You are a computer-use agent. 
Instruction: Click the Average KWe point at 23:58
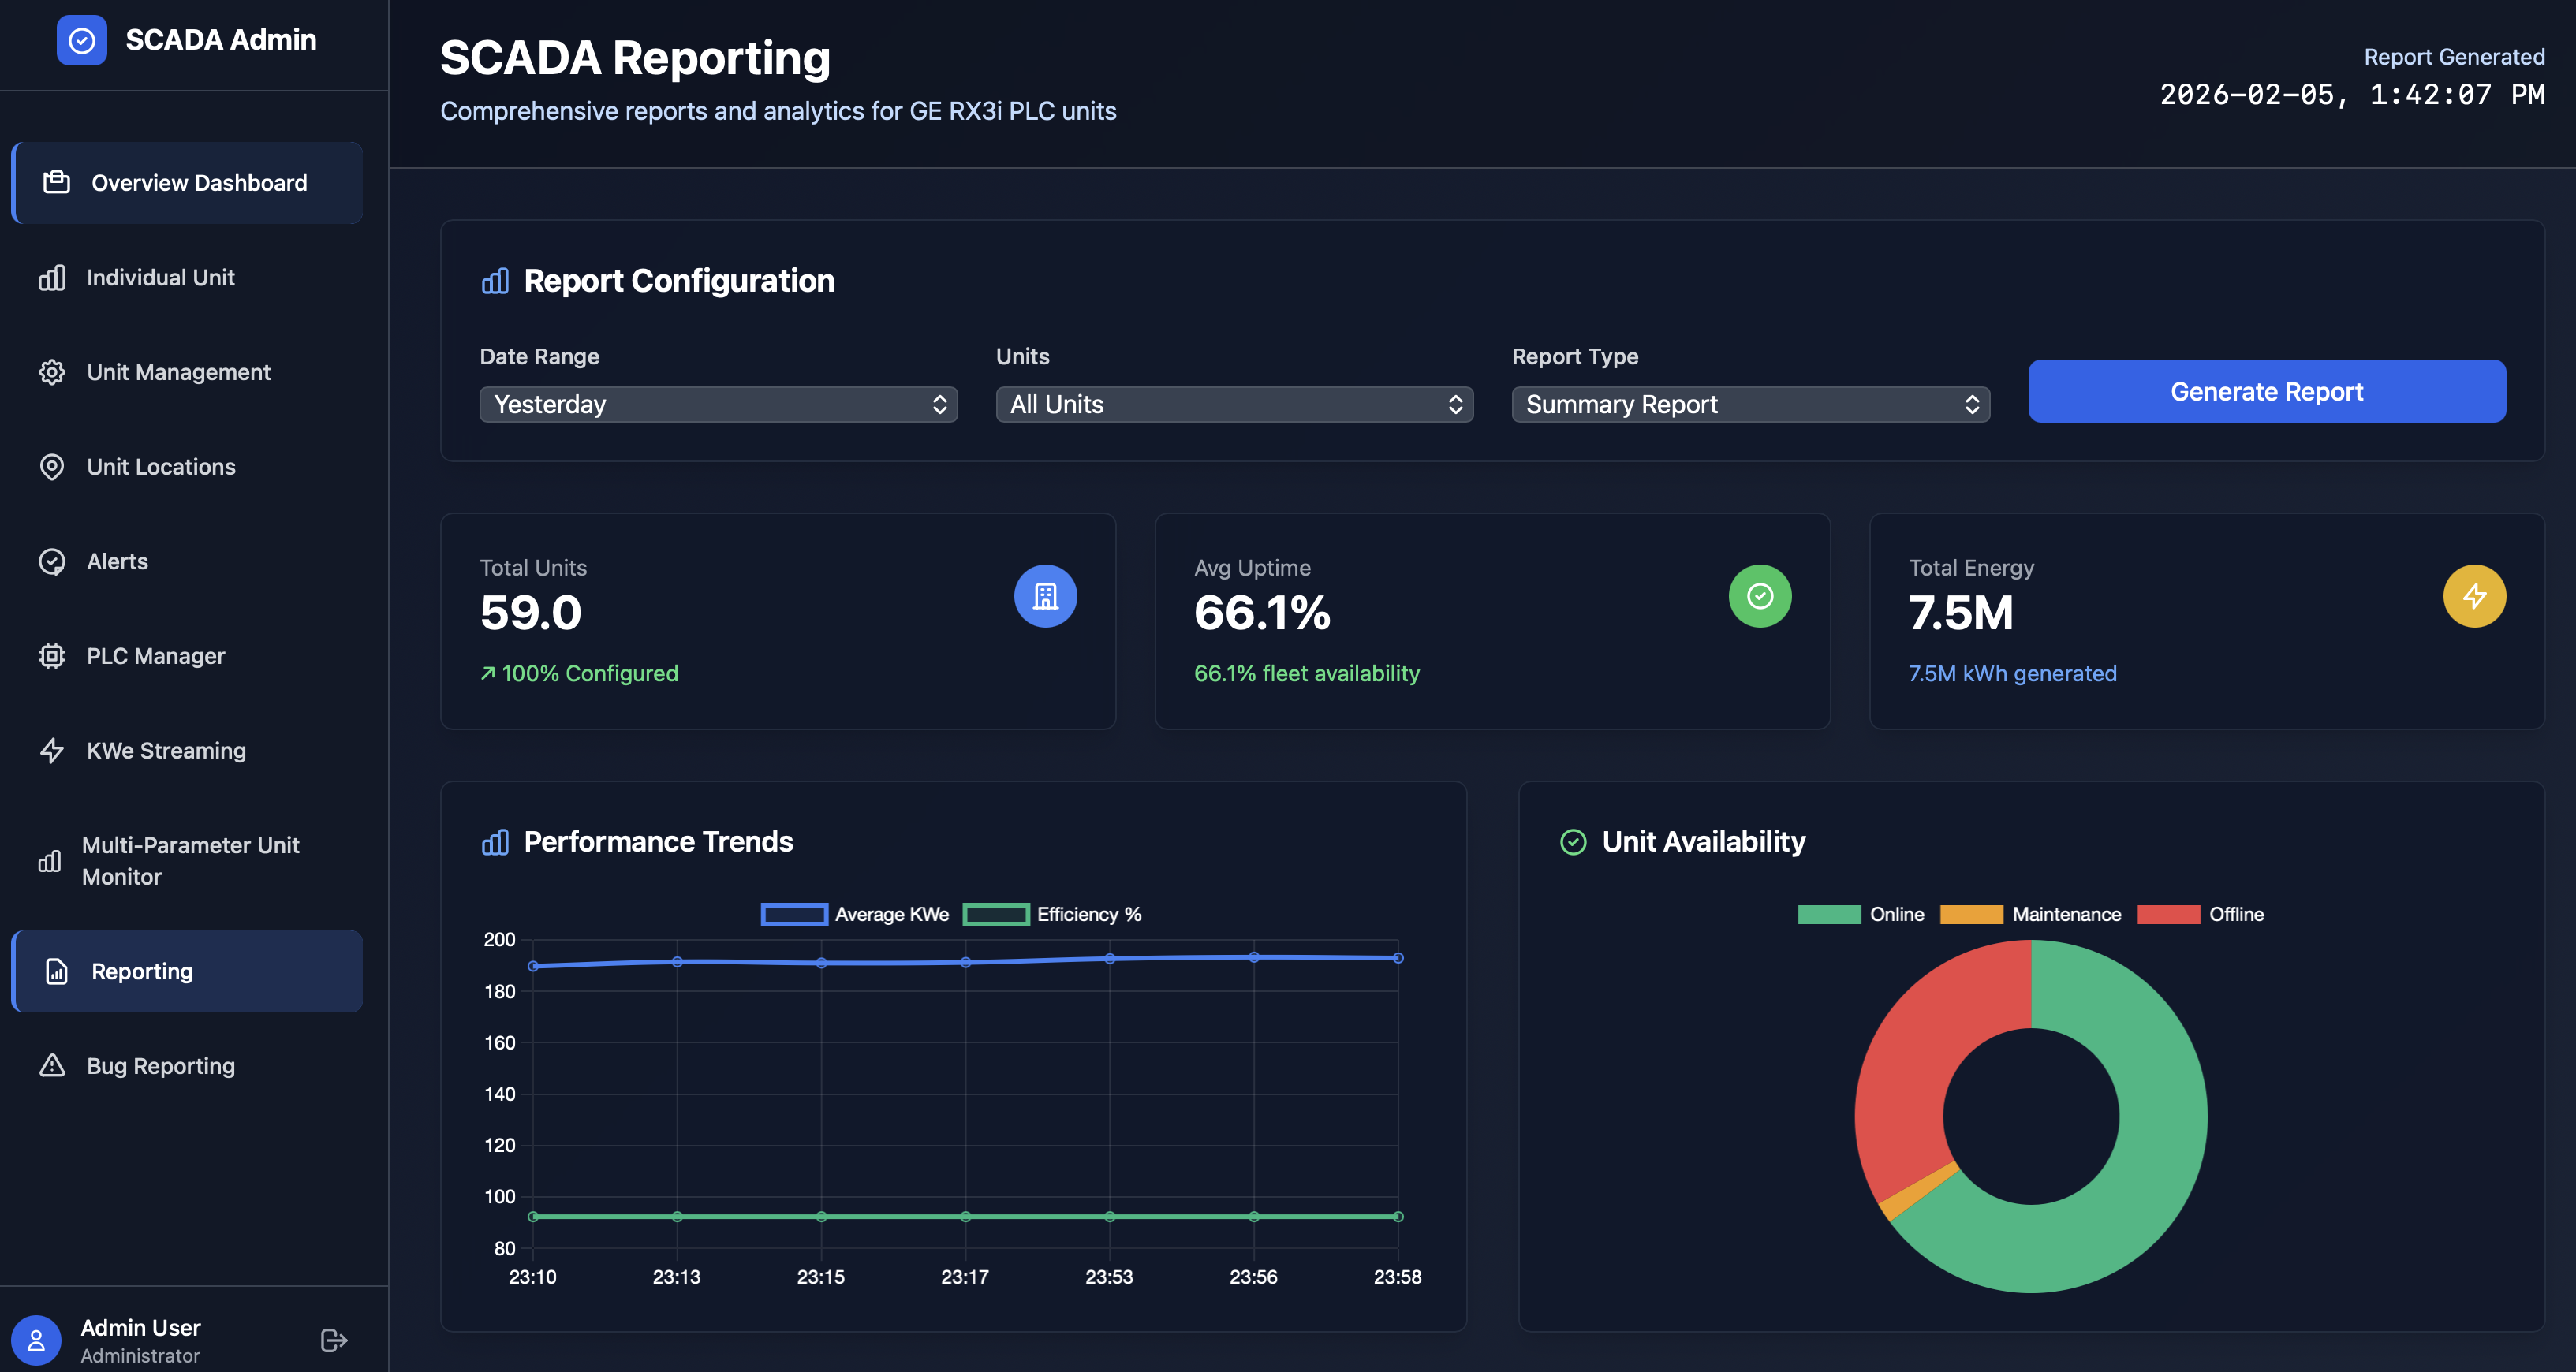pos(1398,957)
